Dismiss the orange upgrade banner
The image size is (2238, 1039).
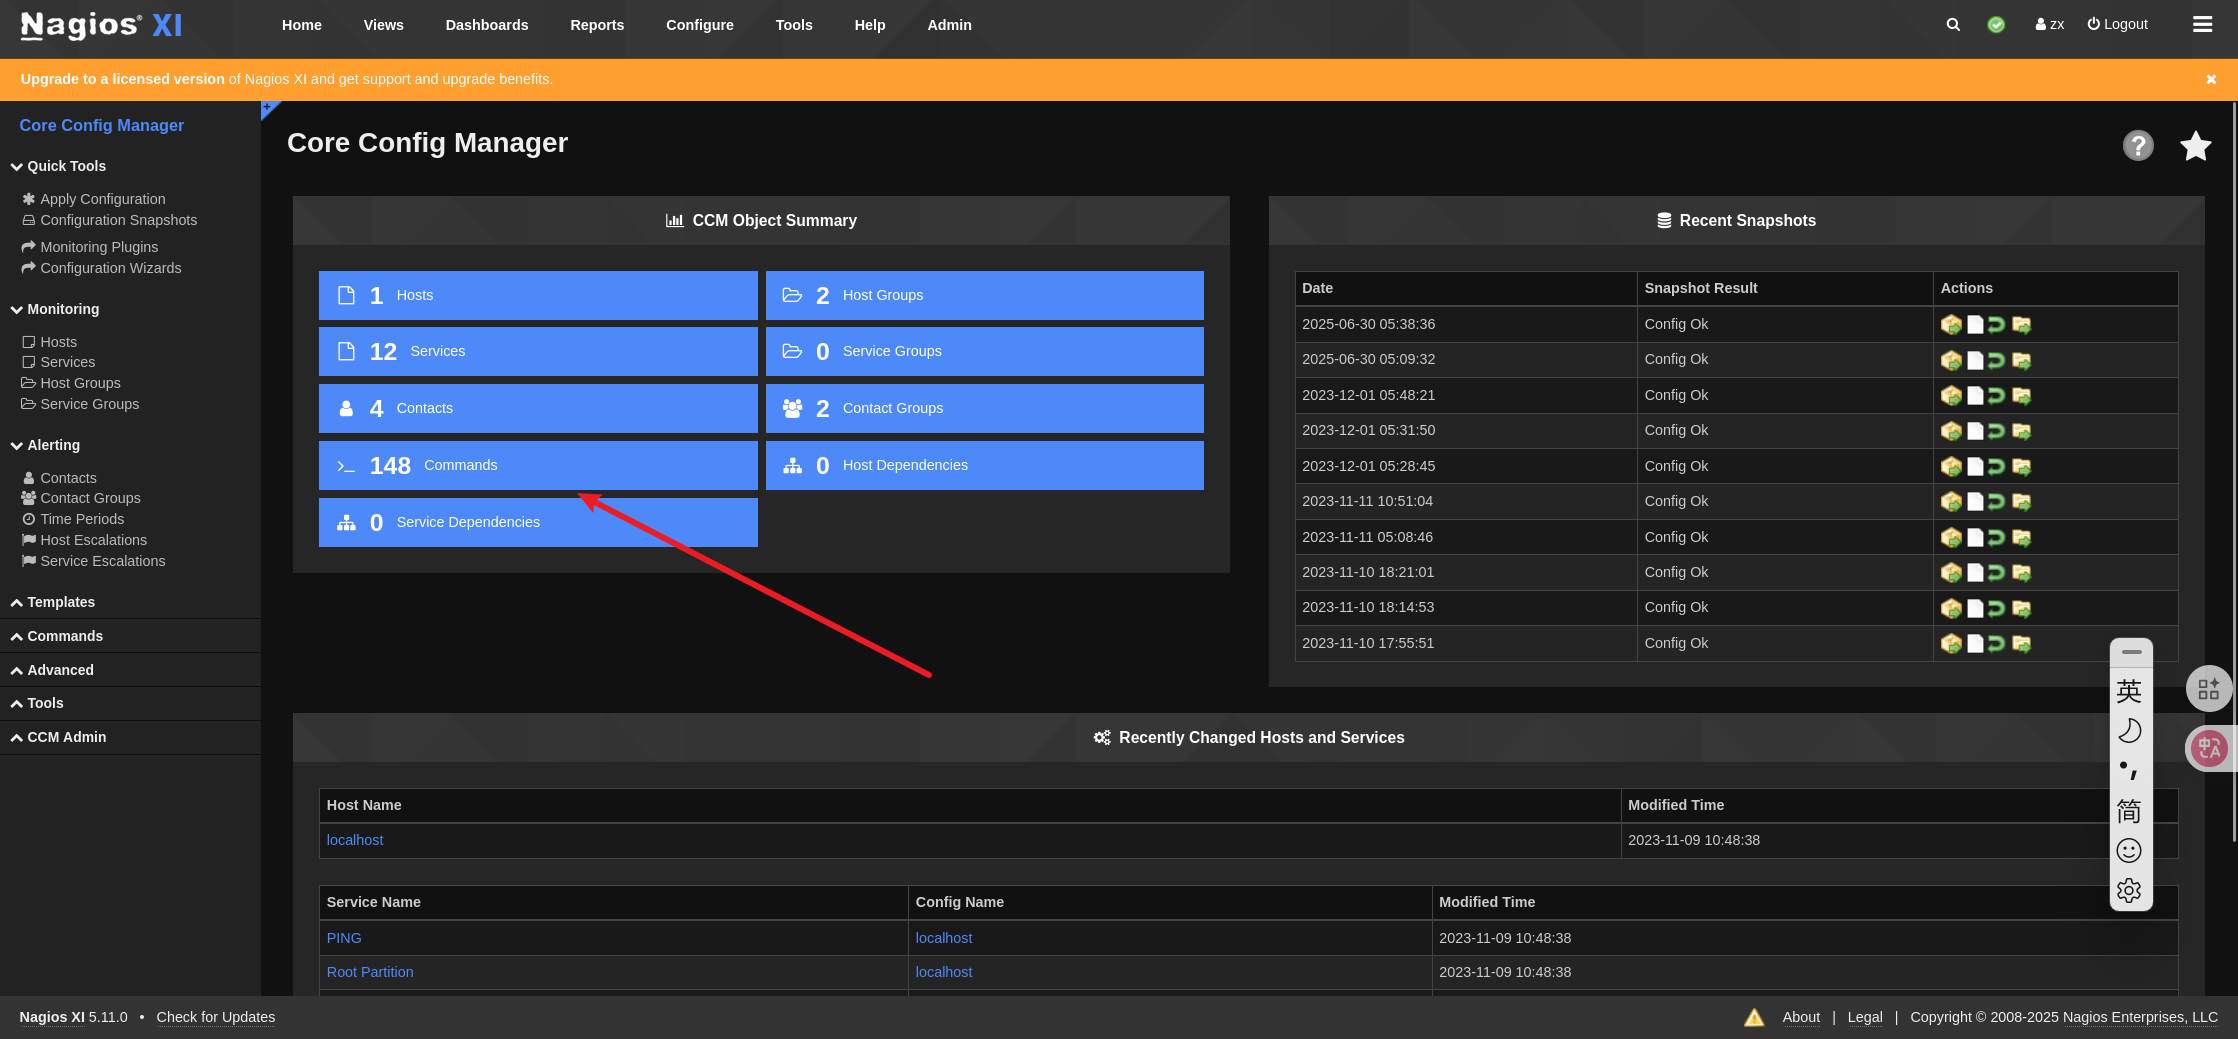point(2211,79)
